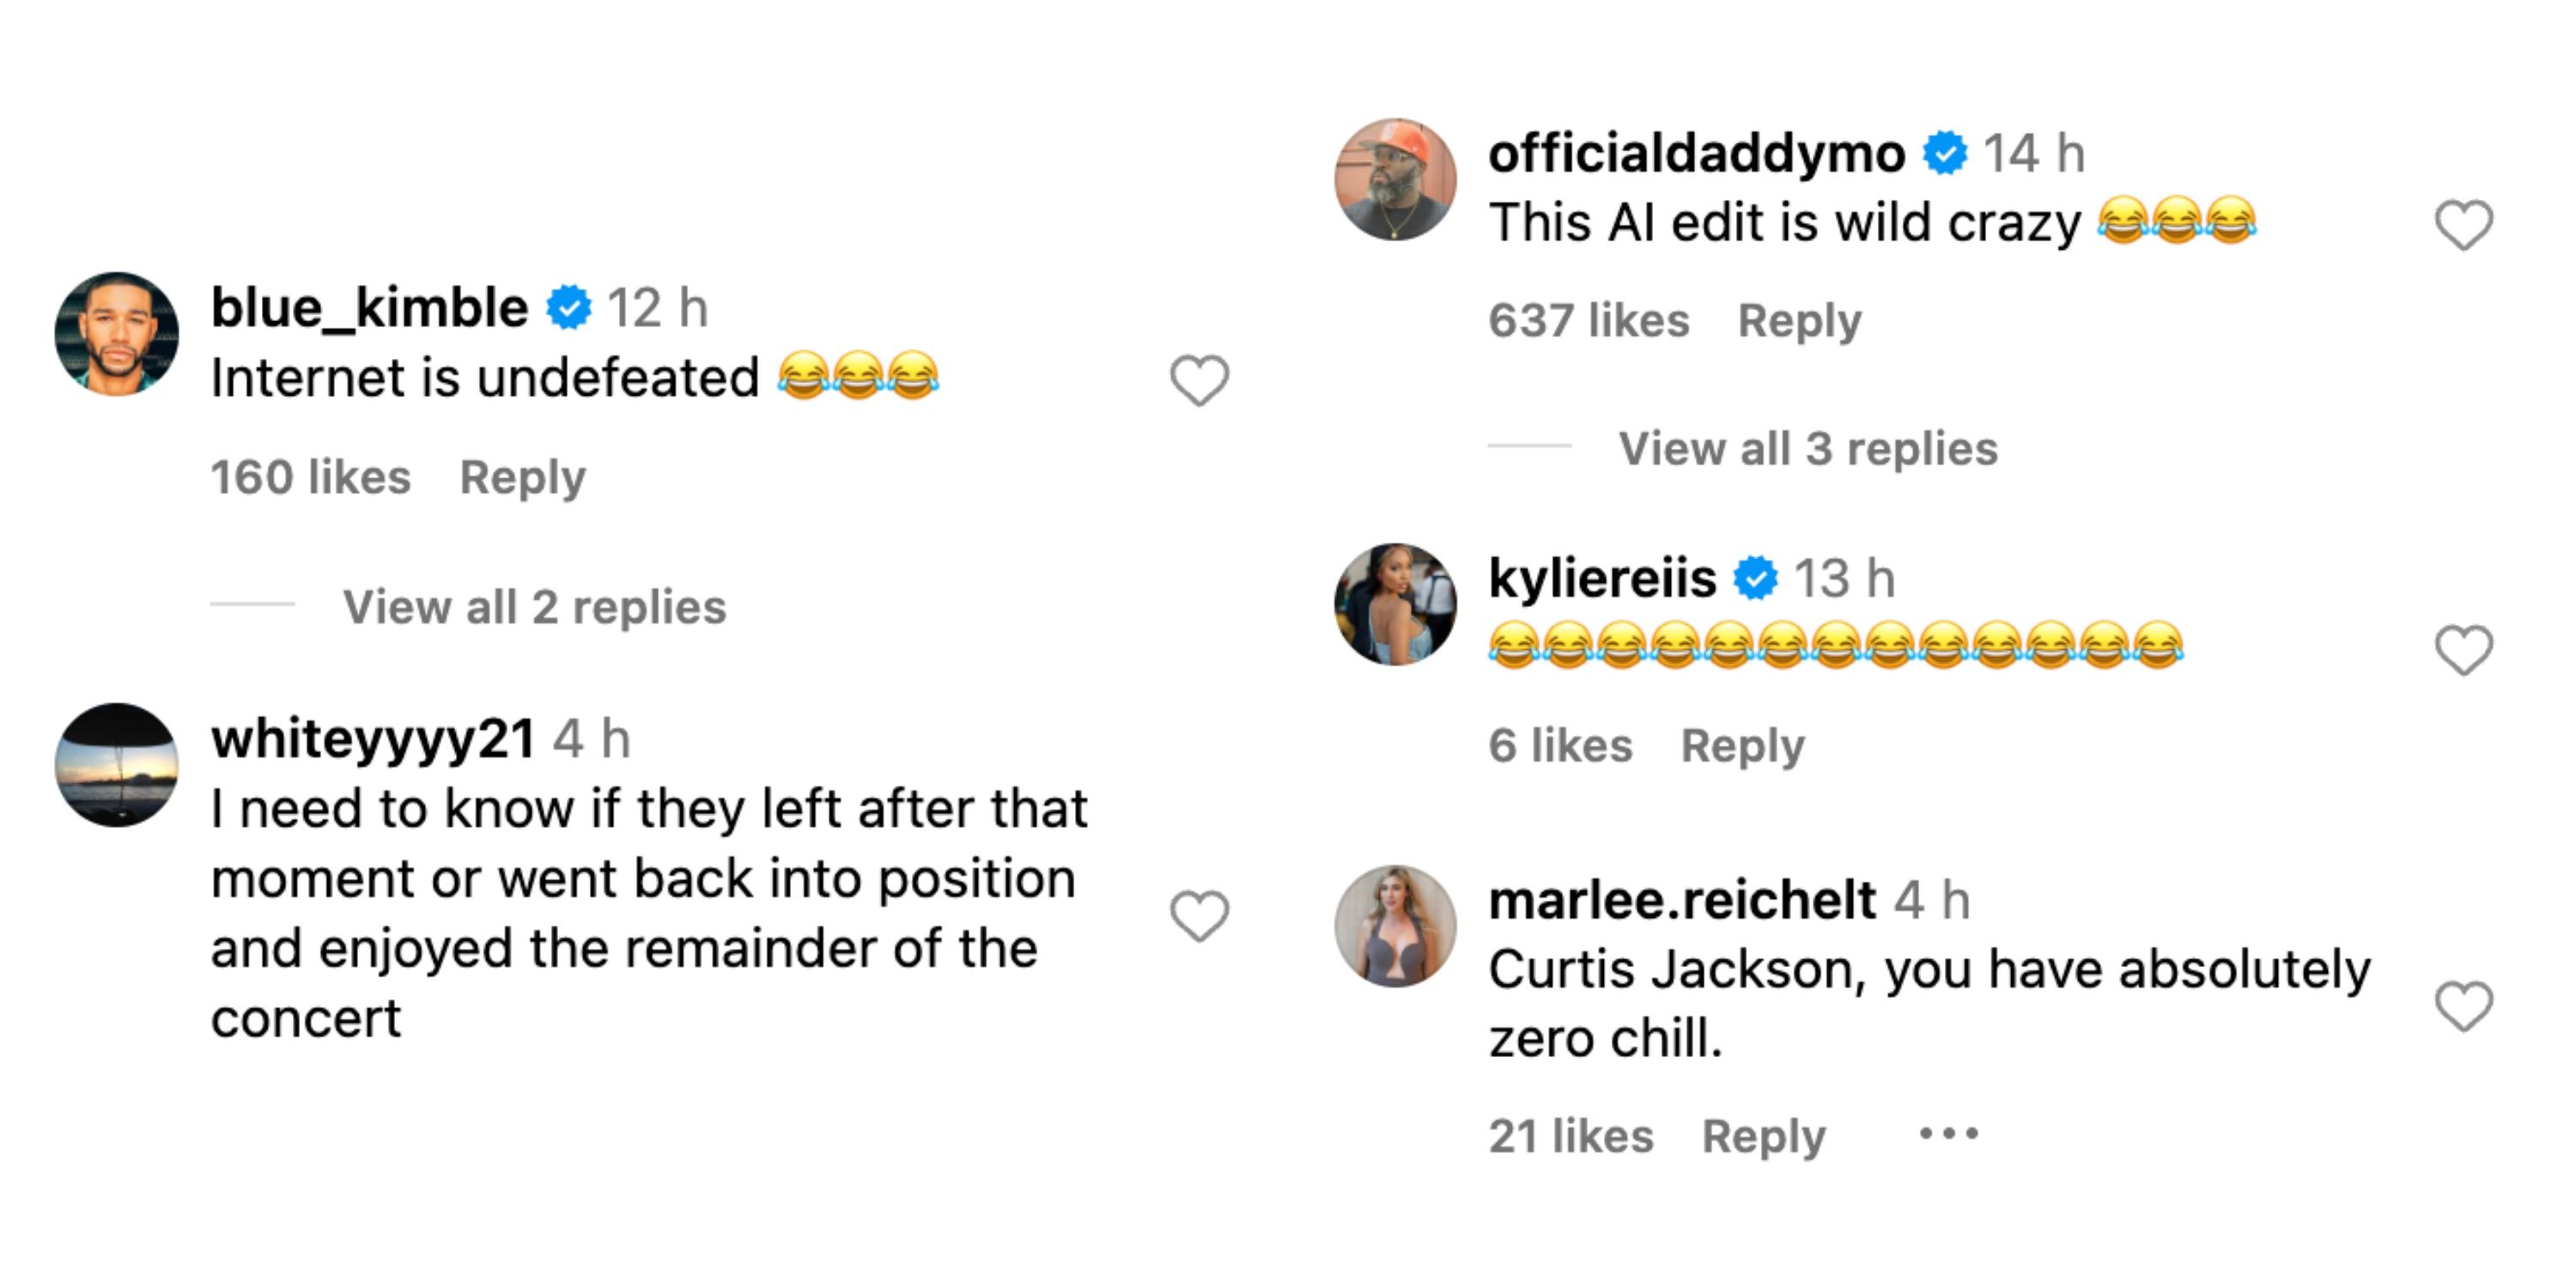Open marlee.reichelt's avatar

(1395, 926)
